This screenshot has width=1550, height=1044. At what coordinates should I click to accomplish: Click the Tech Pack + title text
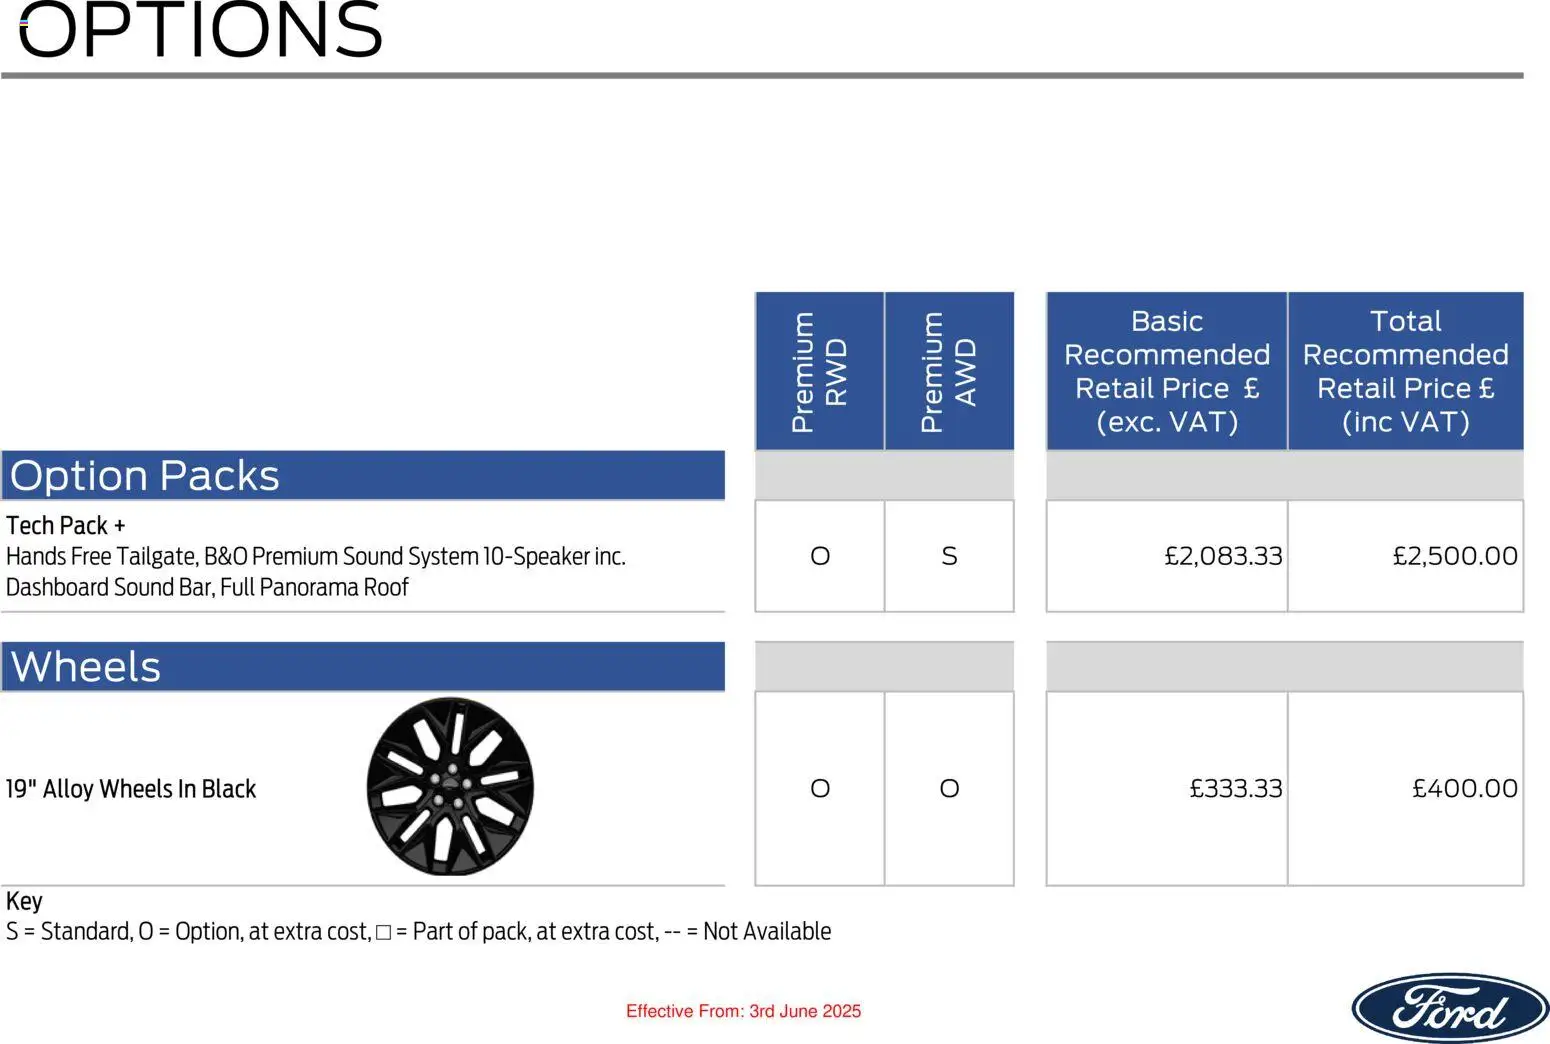66,525
